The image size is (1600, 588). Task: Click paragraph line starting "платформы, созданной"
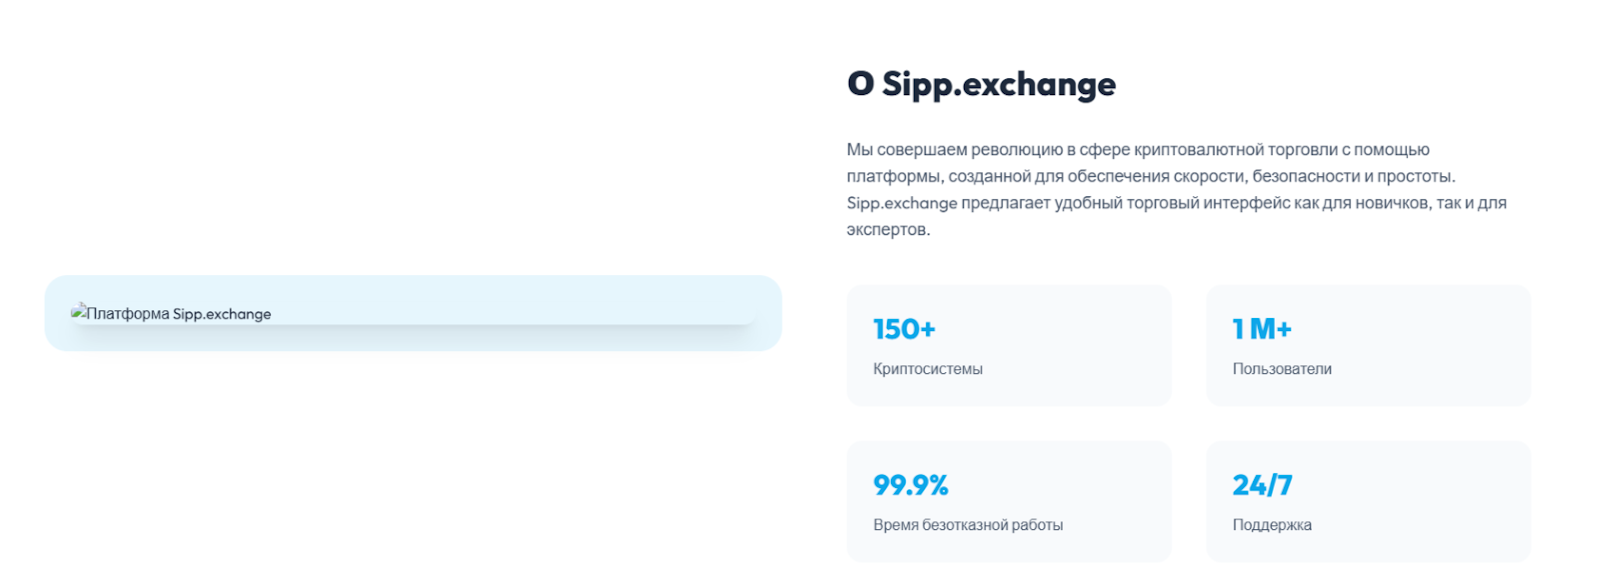point(1150,177)
